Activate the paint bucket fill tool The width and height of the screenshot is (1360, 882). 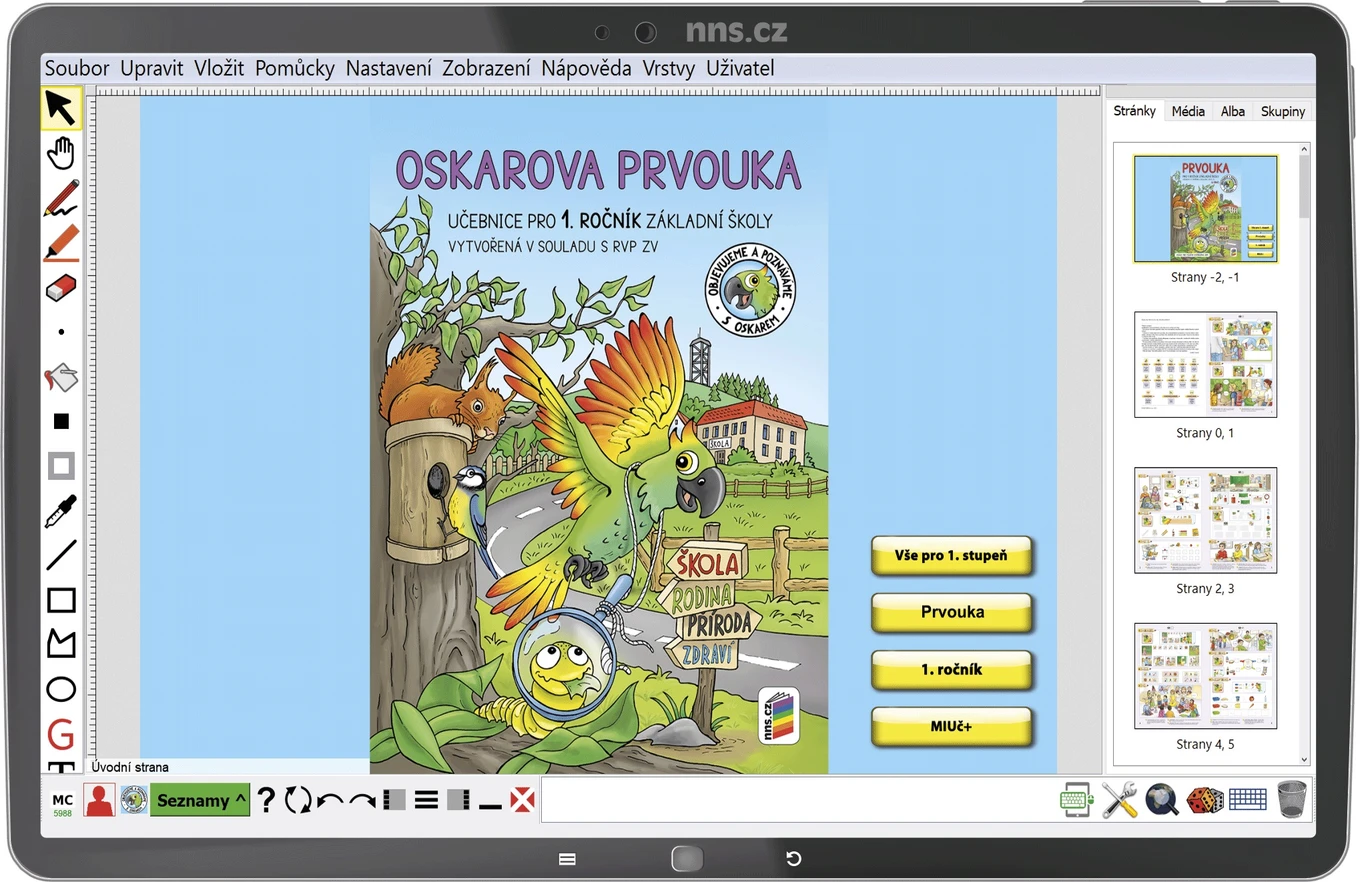[61, 378]
